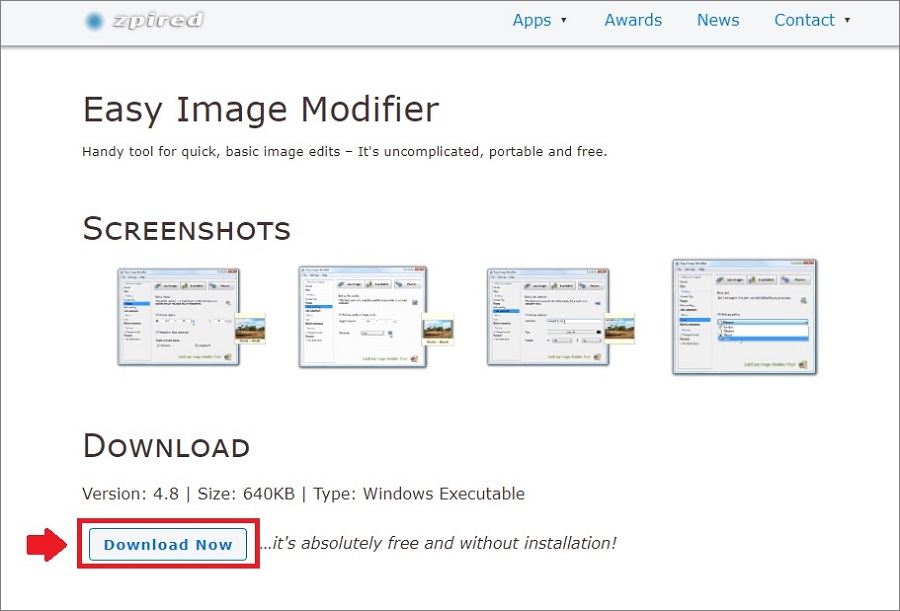The image size is (900, 611).
Task: Open the second screenshot thumbnail
Action: (376, 316)
